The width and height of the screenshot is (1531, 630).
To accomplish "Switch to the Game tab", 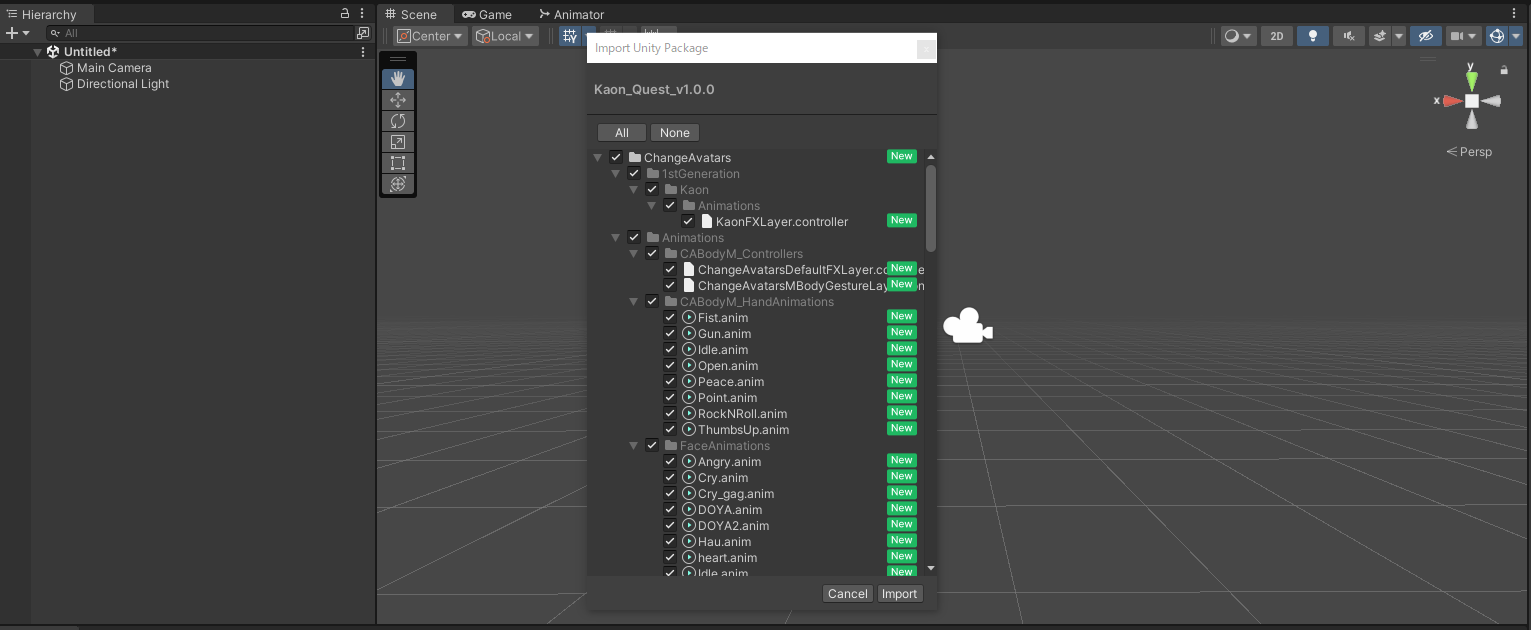I will (487, 14).
